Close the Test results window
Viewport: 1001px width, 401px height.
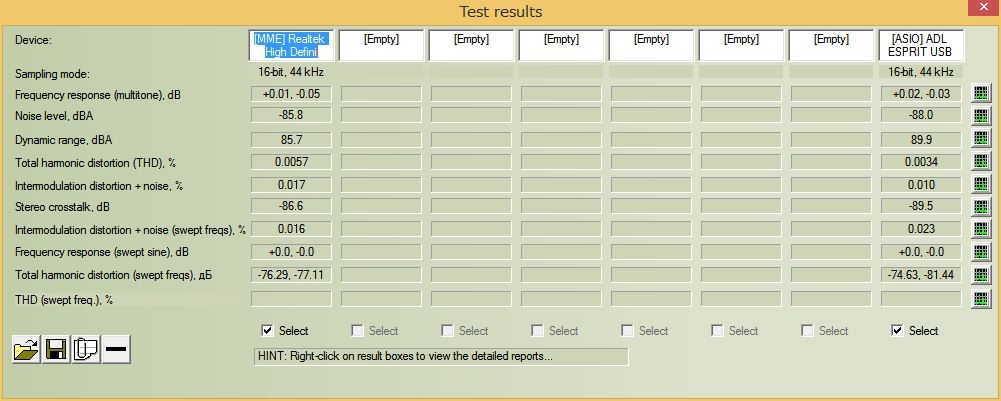[982, 8]
